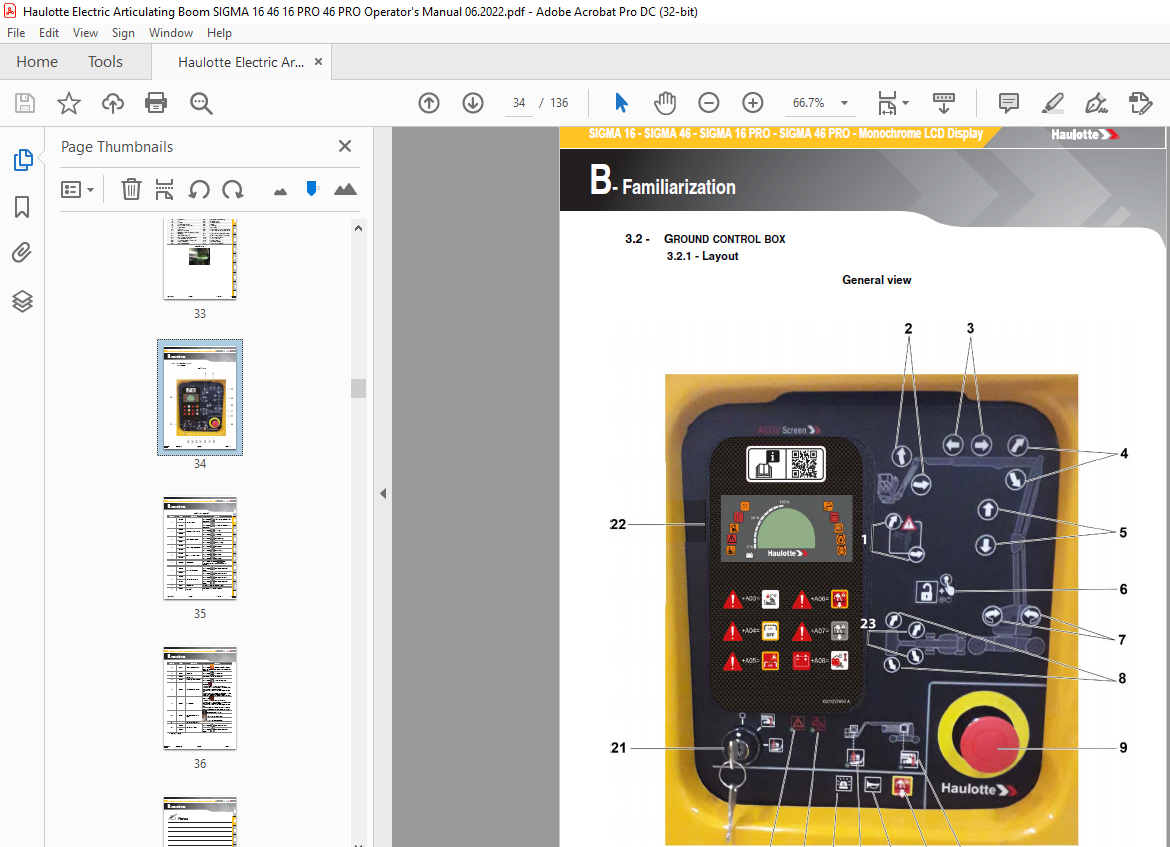Click the thumbnails scrollbar handle
The image size is (1170, 847).
click(x=358, y=388)
